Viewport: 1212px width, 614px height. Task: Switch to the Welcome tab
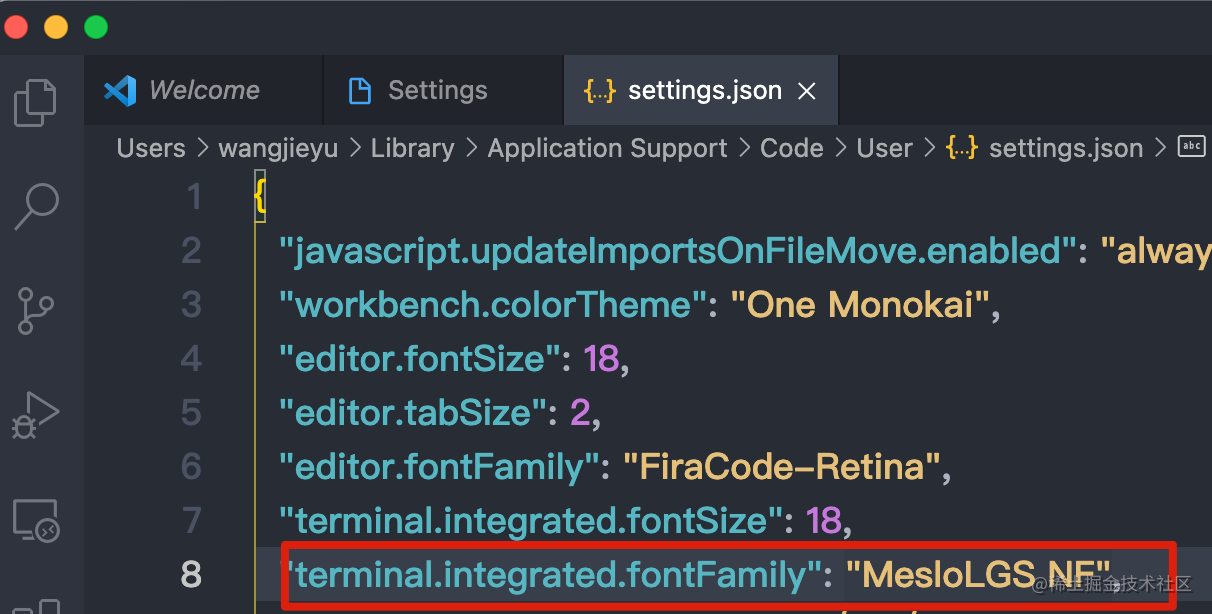pyautogui.click(x=204, y=90)
